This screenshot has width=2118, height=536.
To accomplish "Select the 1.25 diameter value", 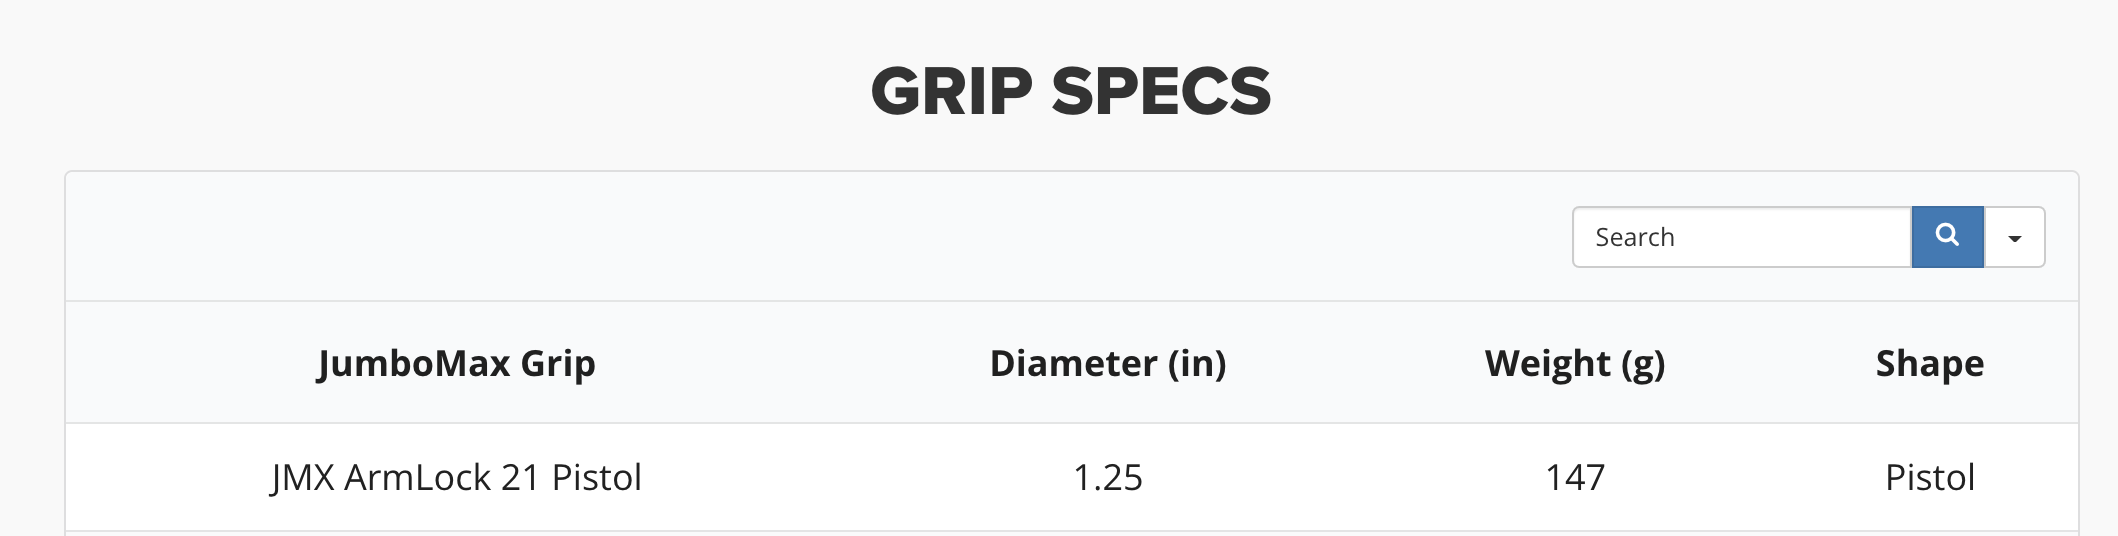I will click(x=1108, y=478).
